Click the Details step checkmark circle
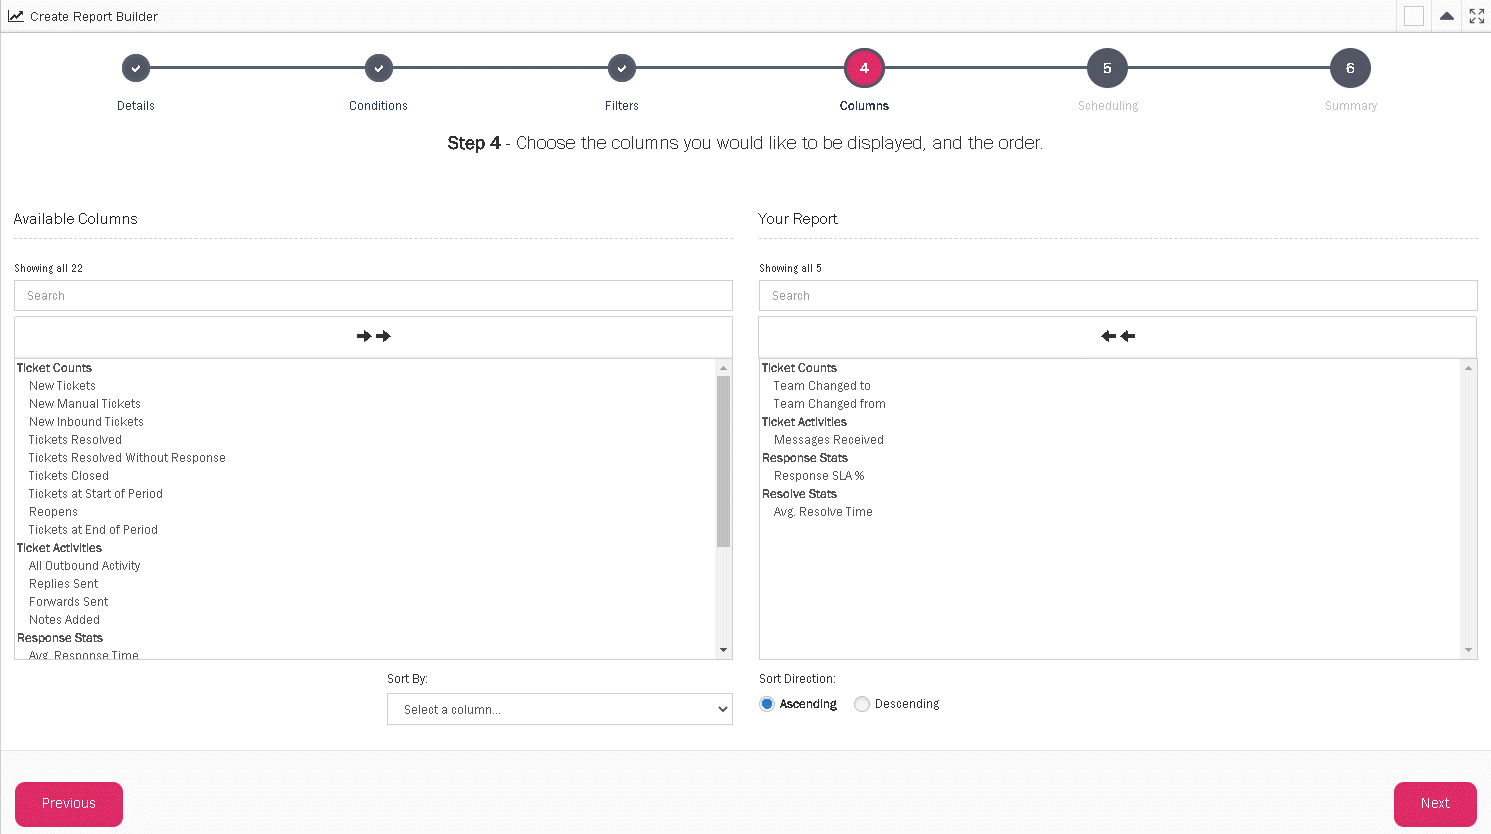The height and width of the screenshot is (834, 1491). pyautogui.click(x=136, y=69)
